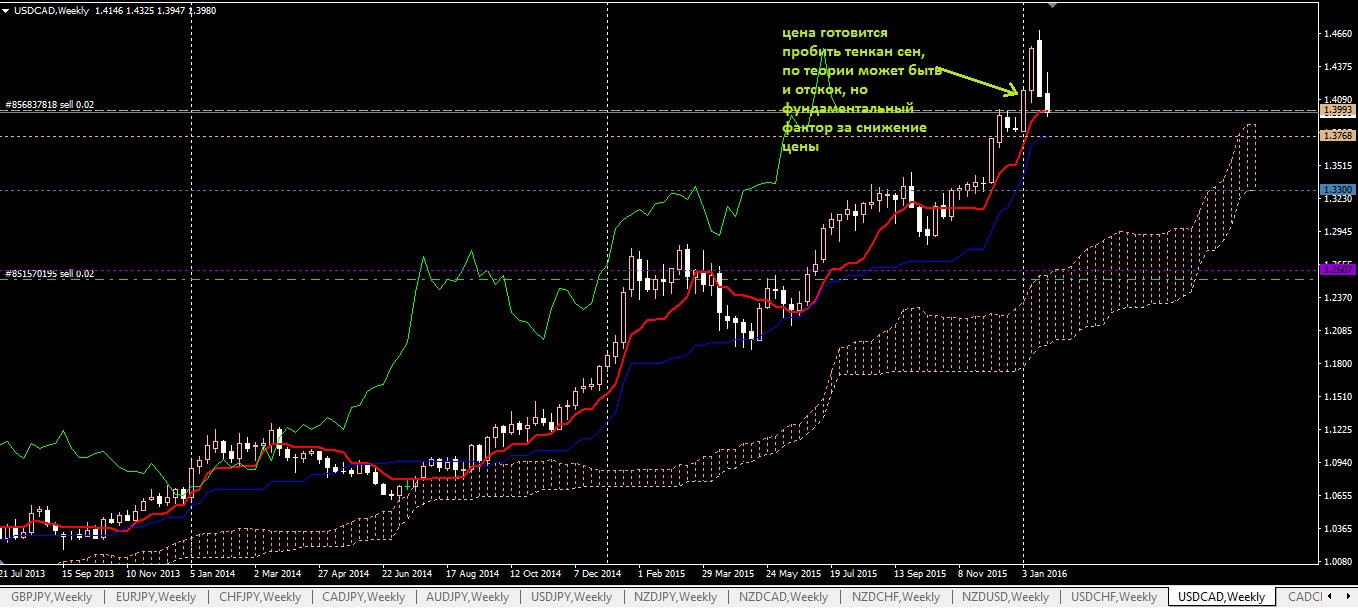Click the 13 Sep 2015 date label
The width and height of the screenshot is (1358, 608).
(920, 574)
